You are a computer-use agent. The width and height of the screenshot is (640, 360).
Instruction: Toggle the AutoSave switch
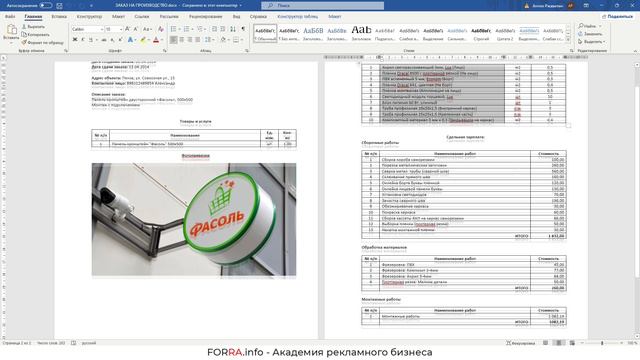click(x=45, y=5)
